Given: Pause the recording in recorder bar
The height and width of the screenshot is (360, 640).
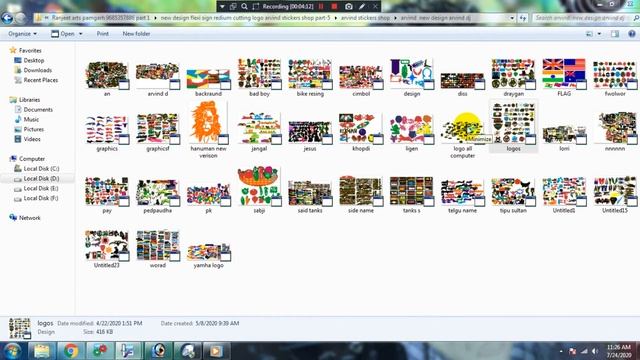Looking at the screenshot, I should click(321, 7).
